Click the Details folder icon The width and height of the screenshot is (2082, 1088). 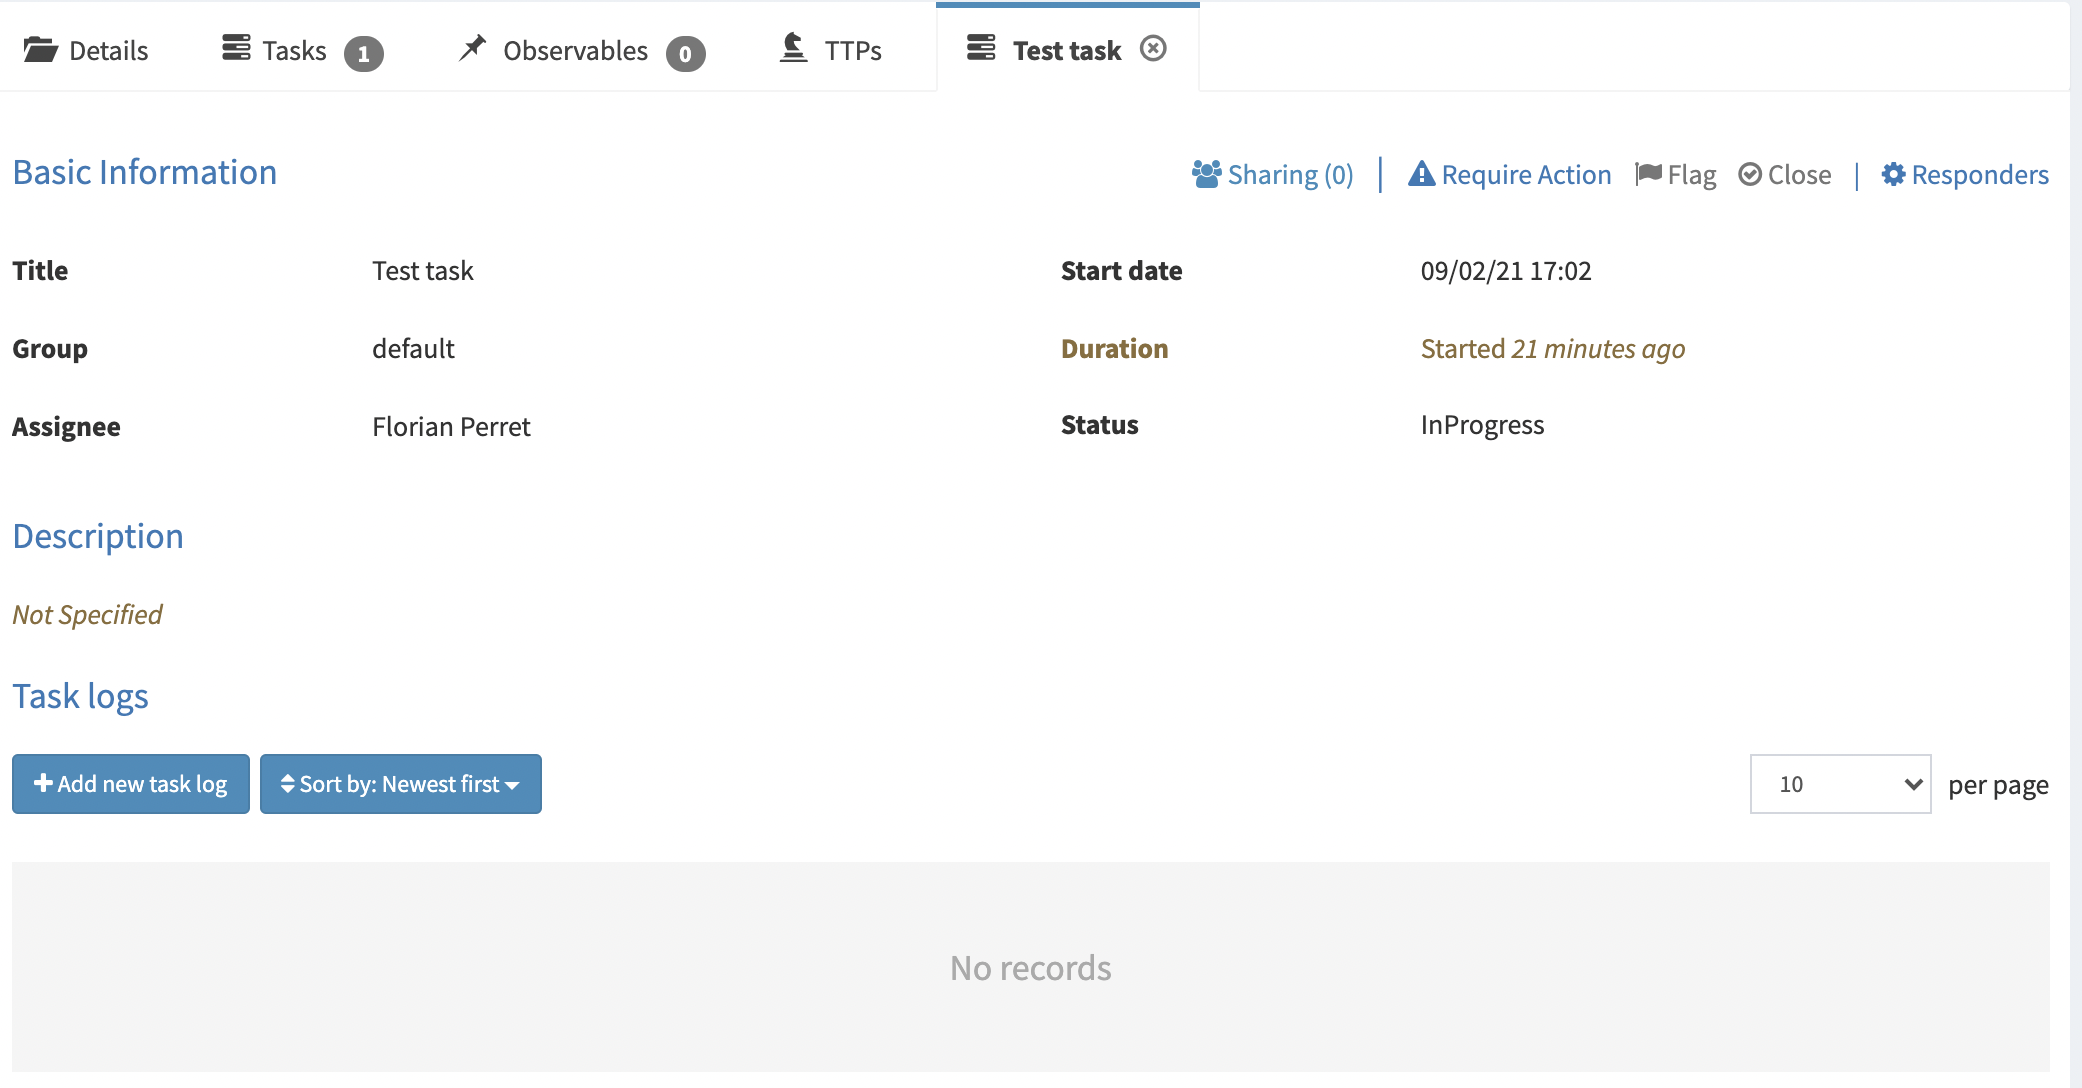pos(41,49)
